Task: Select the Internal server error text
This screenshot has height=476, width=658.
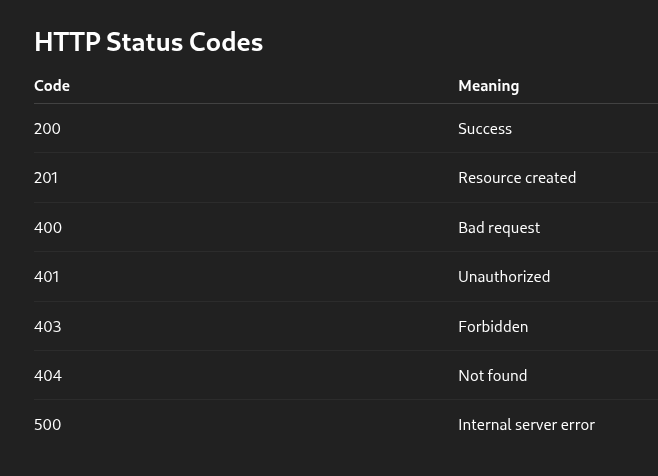Action: (527, 425)
